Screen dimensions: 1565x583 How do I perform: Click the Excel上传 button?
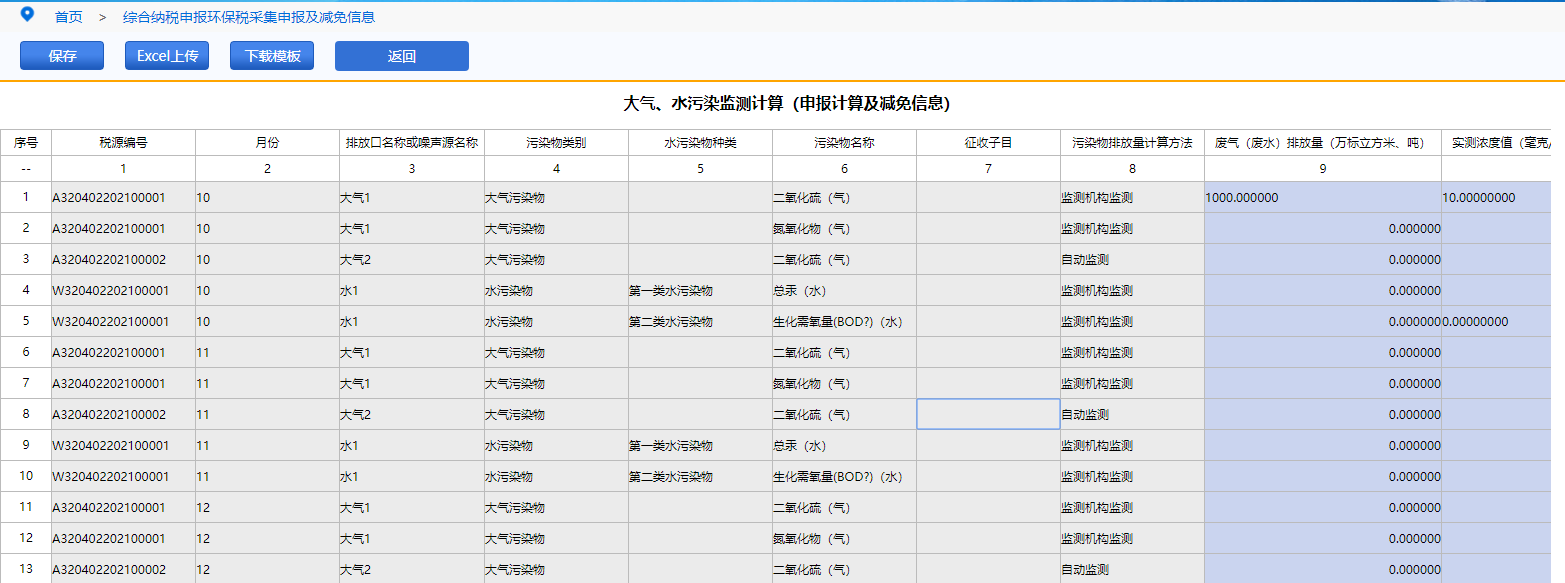tap(166, 56)
